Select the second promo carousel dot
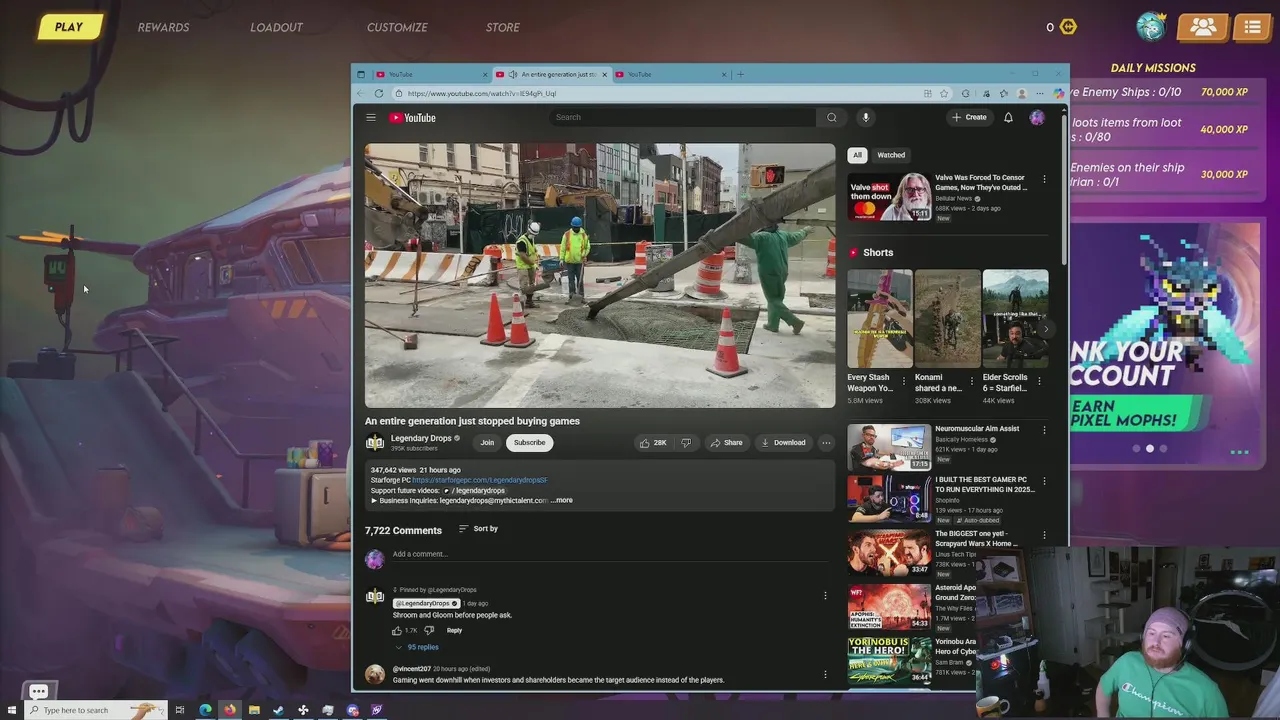 tap(1149, 449)
